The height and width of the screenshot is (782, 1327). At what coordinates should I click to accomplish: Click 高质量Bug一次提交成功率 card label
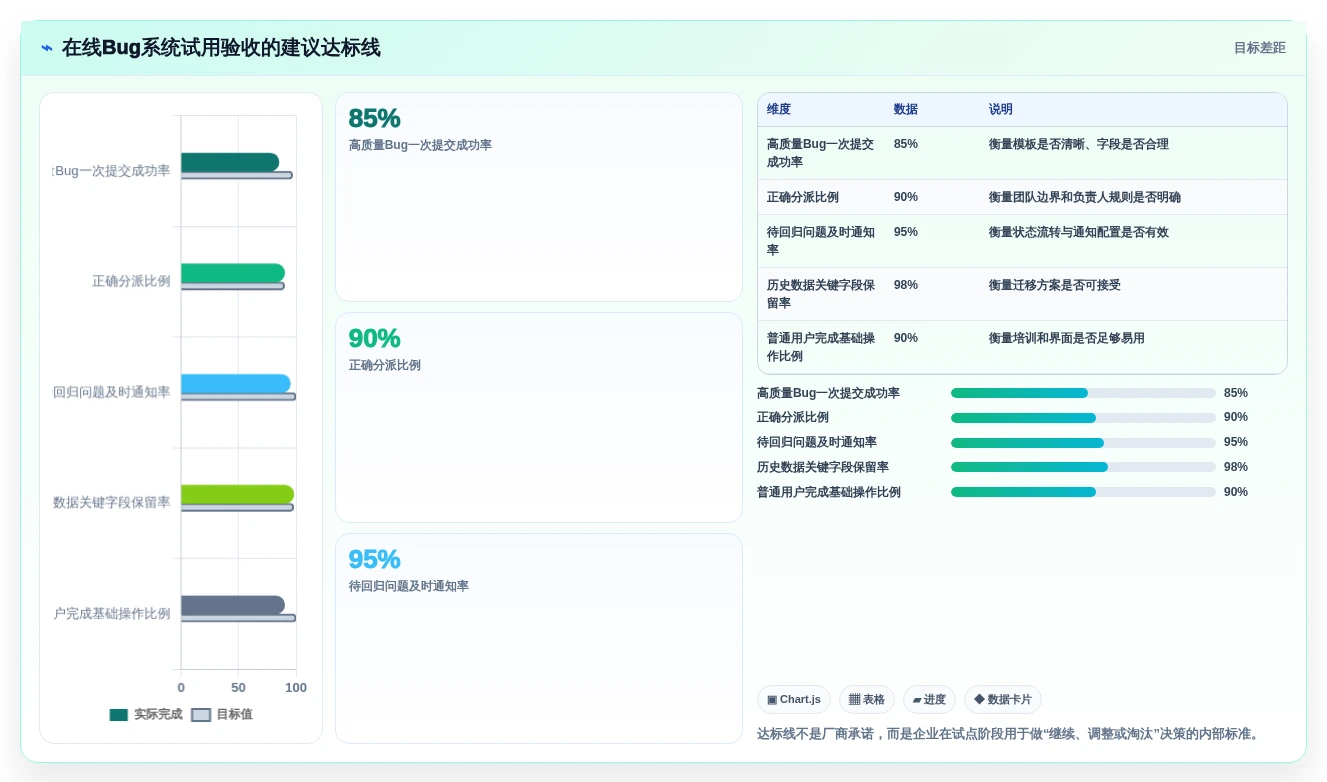[420, 145]
